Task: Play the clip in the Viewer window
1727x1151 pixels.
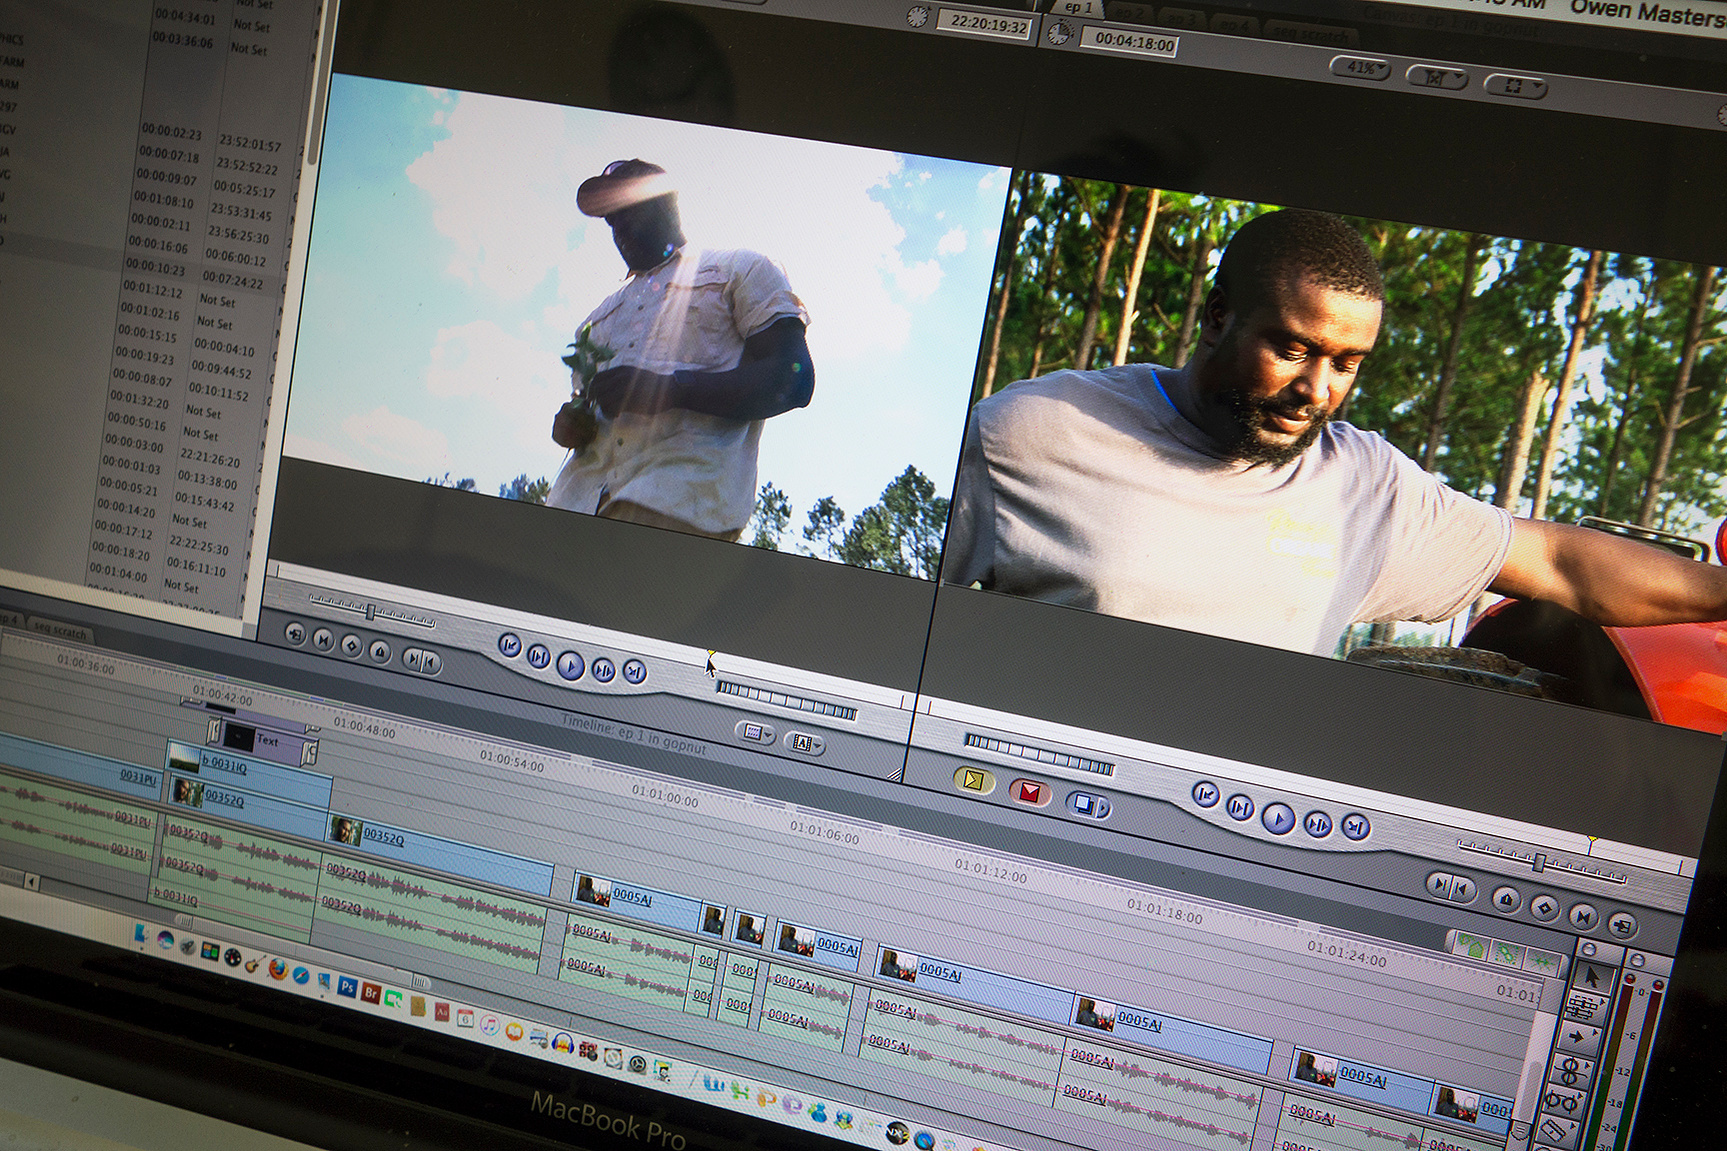Action: tap(571, 664)
